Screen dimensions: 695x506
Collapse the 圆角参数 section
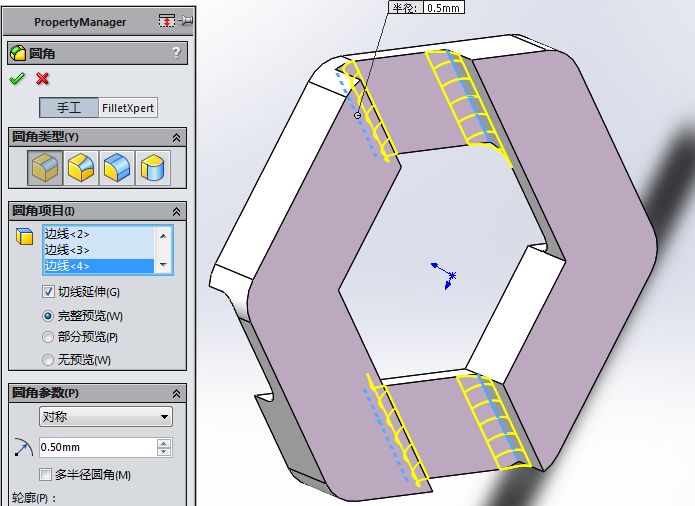click(x=176, y=393)
